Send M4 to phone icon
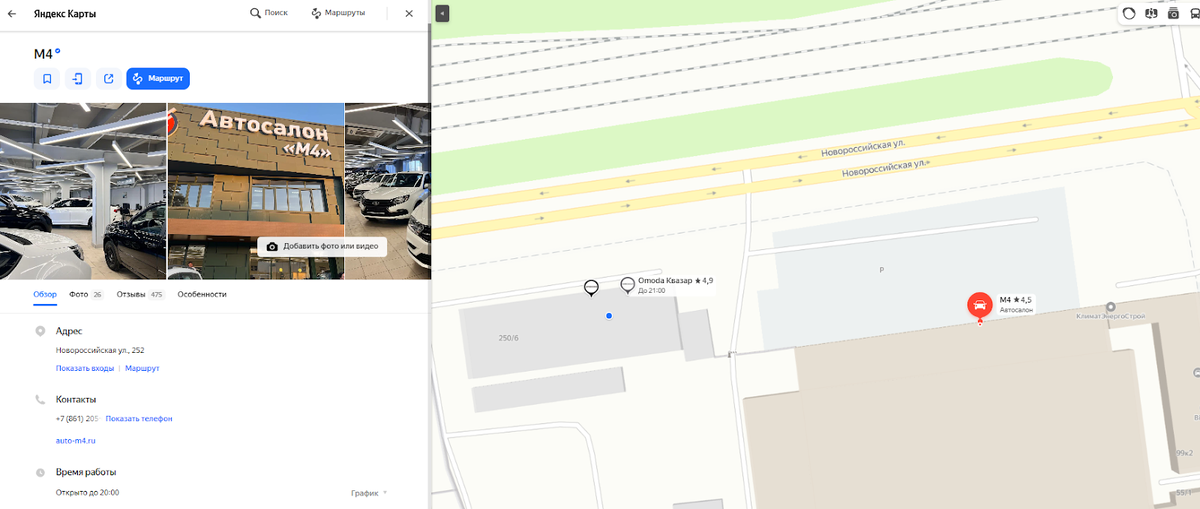The image size is (1200, 509). pos(77,78)
